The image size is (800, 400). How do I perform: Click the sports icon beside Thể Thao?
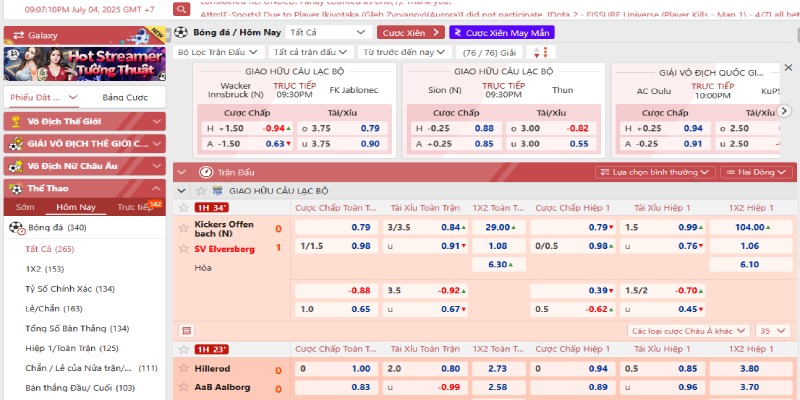coord(16,188)
